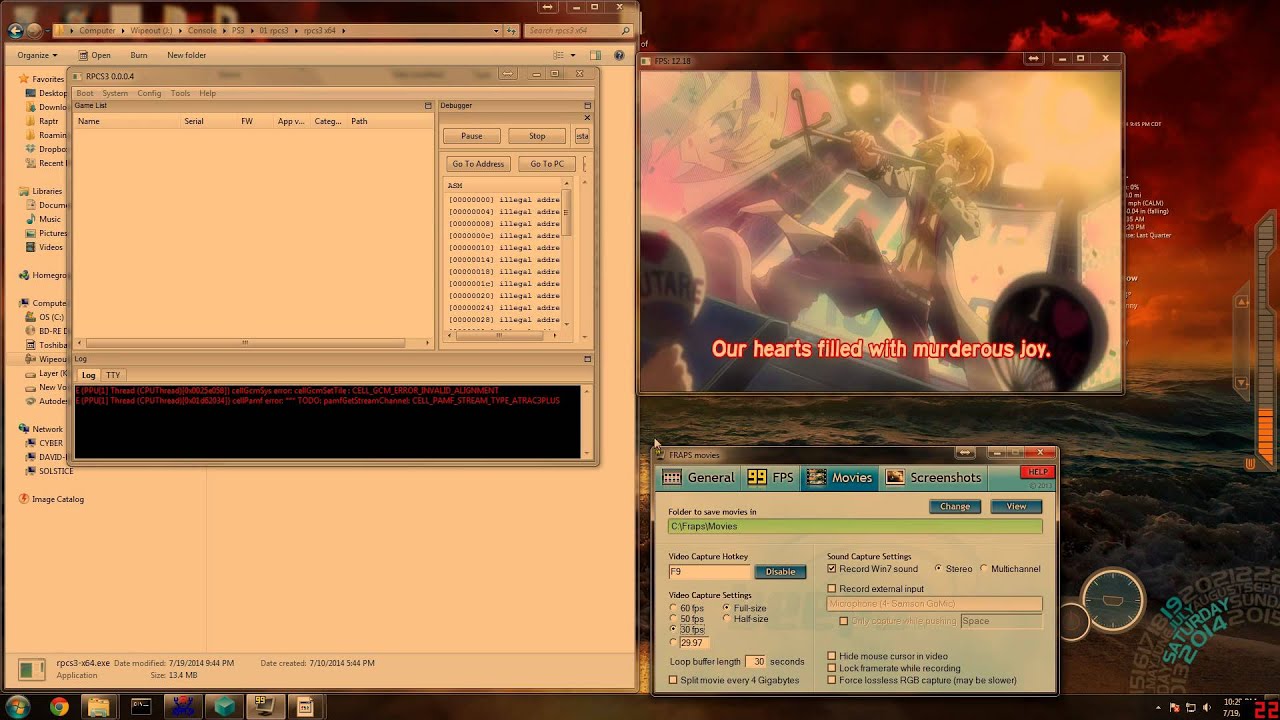Viewport: 1280px width, 720px height.
Task: Close the Debugger panel with X
Action: click(587, 118)
